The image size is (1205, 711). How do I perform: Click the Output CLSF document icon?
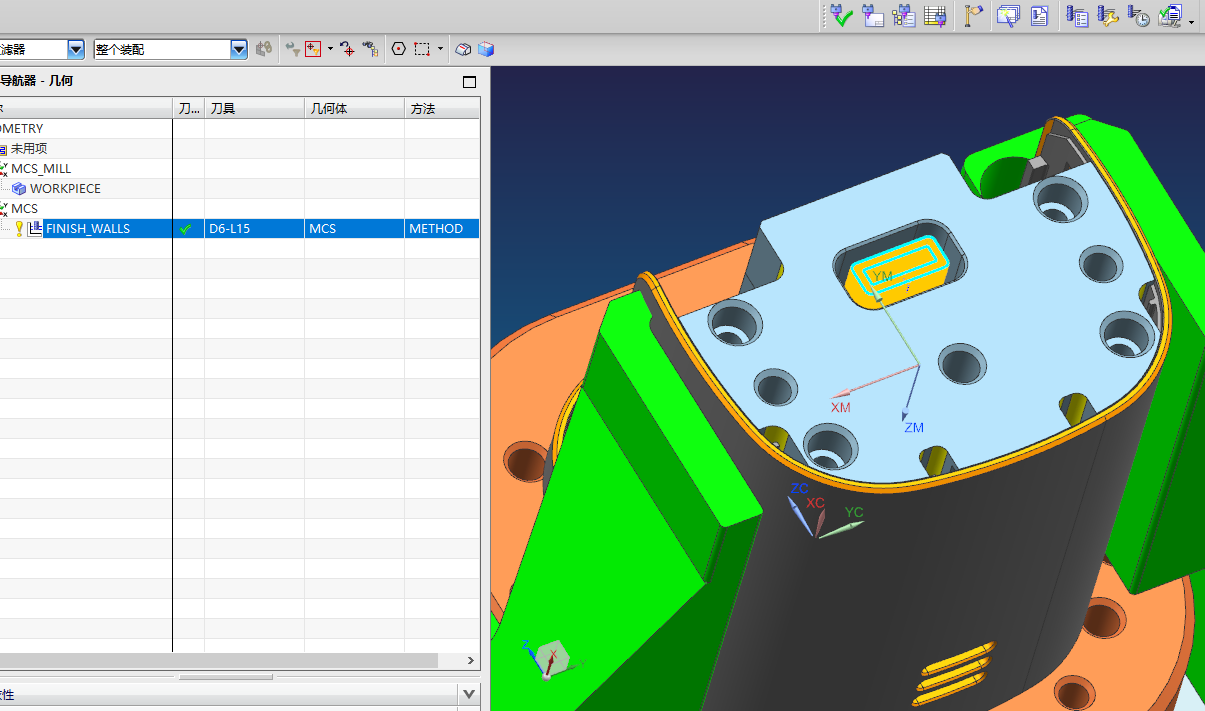coord(1039,16)
